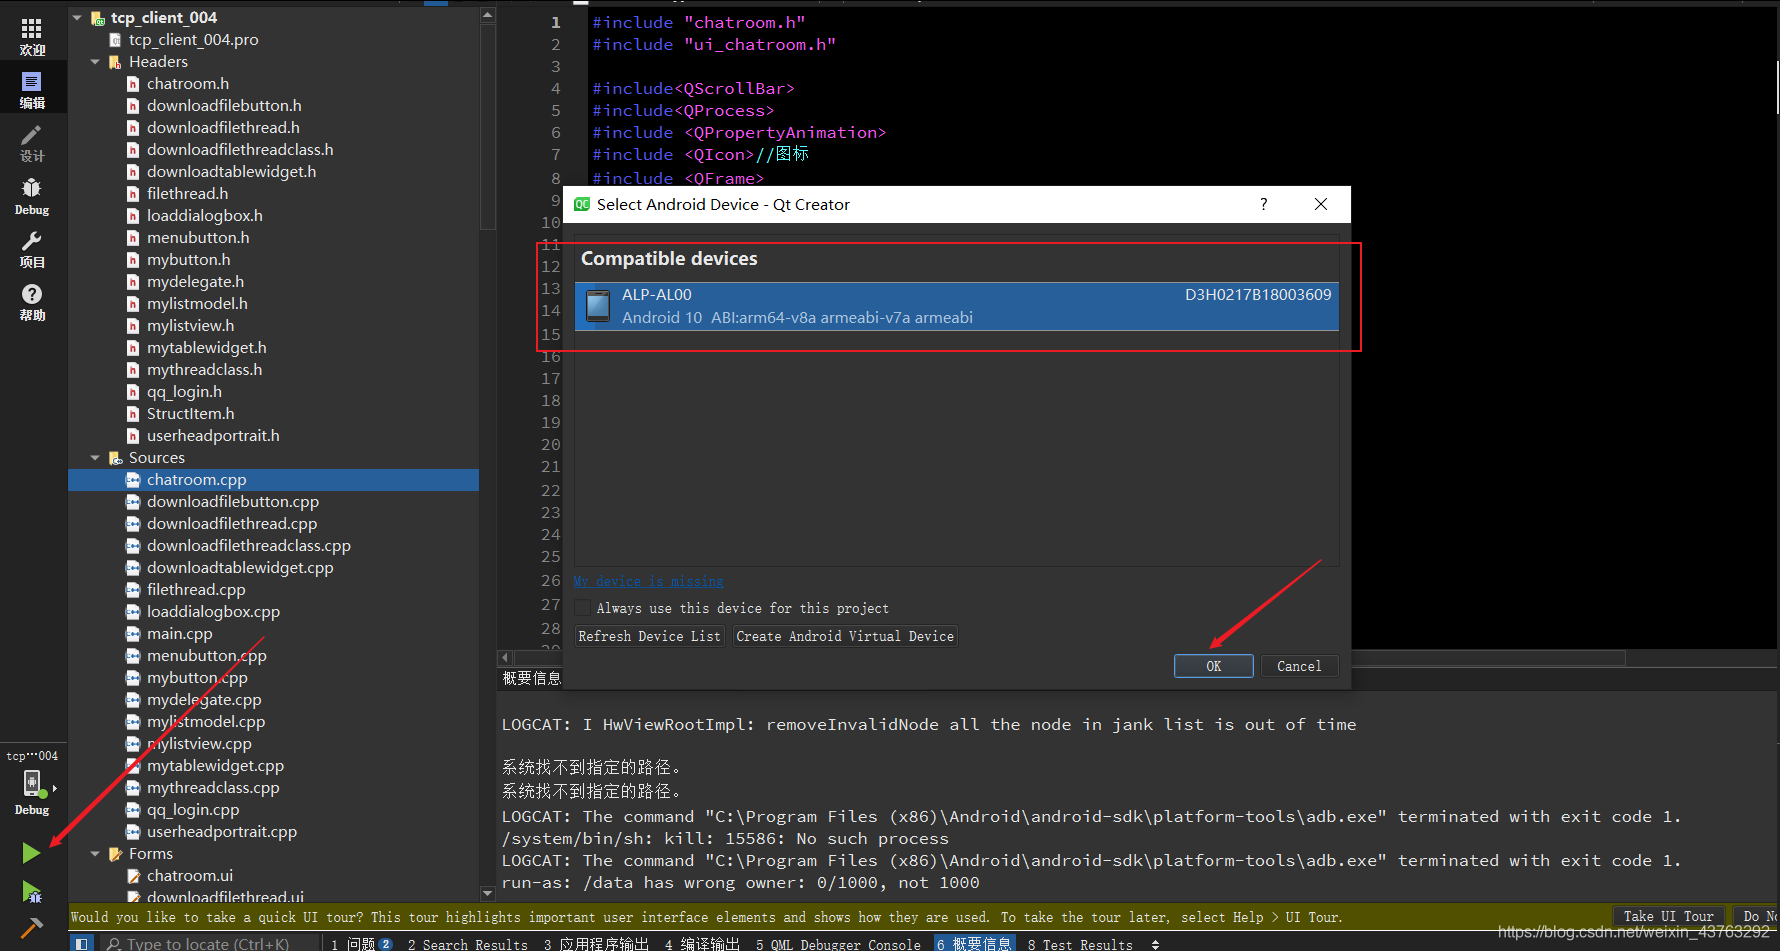Open the output pane selector arrows

1155,944
